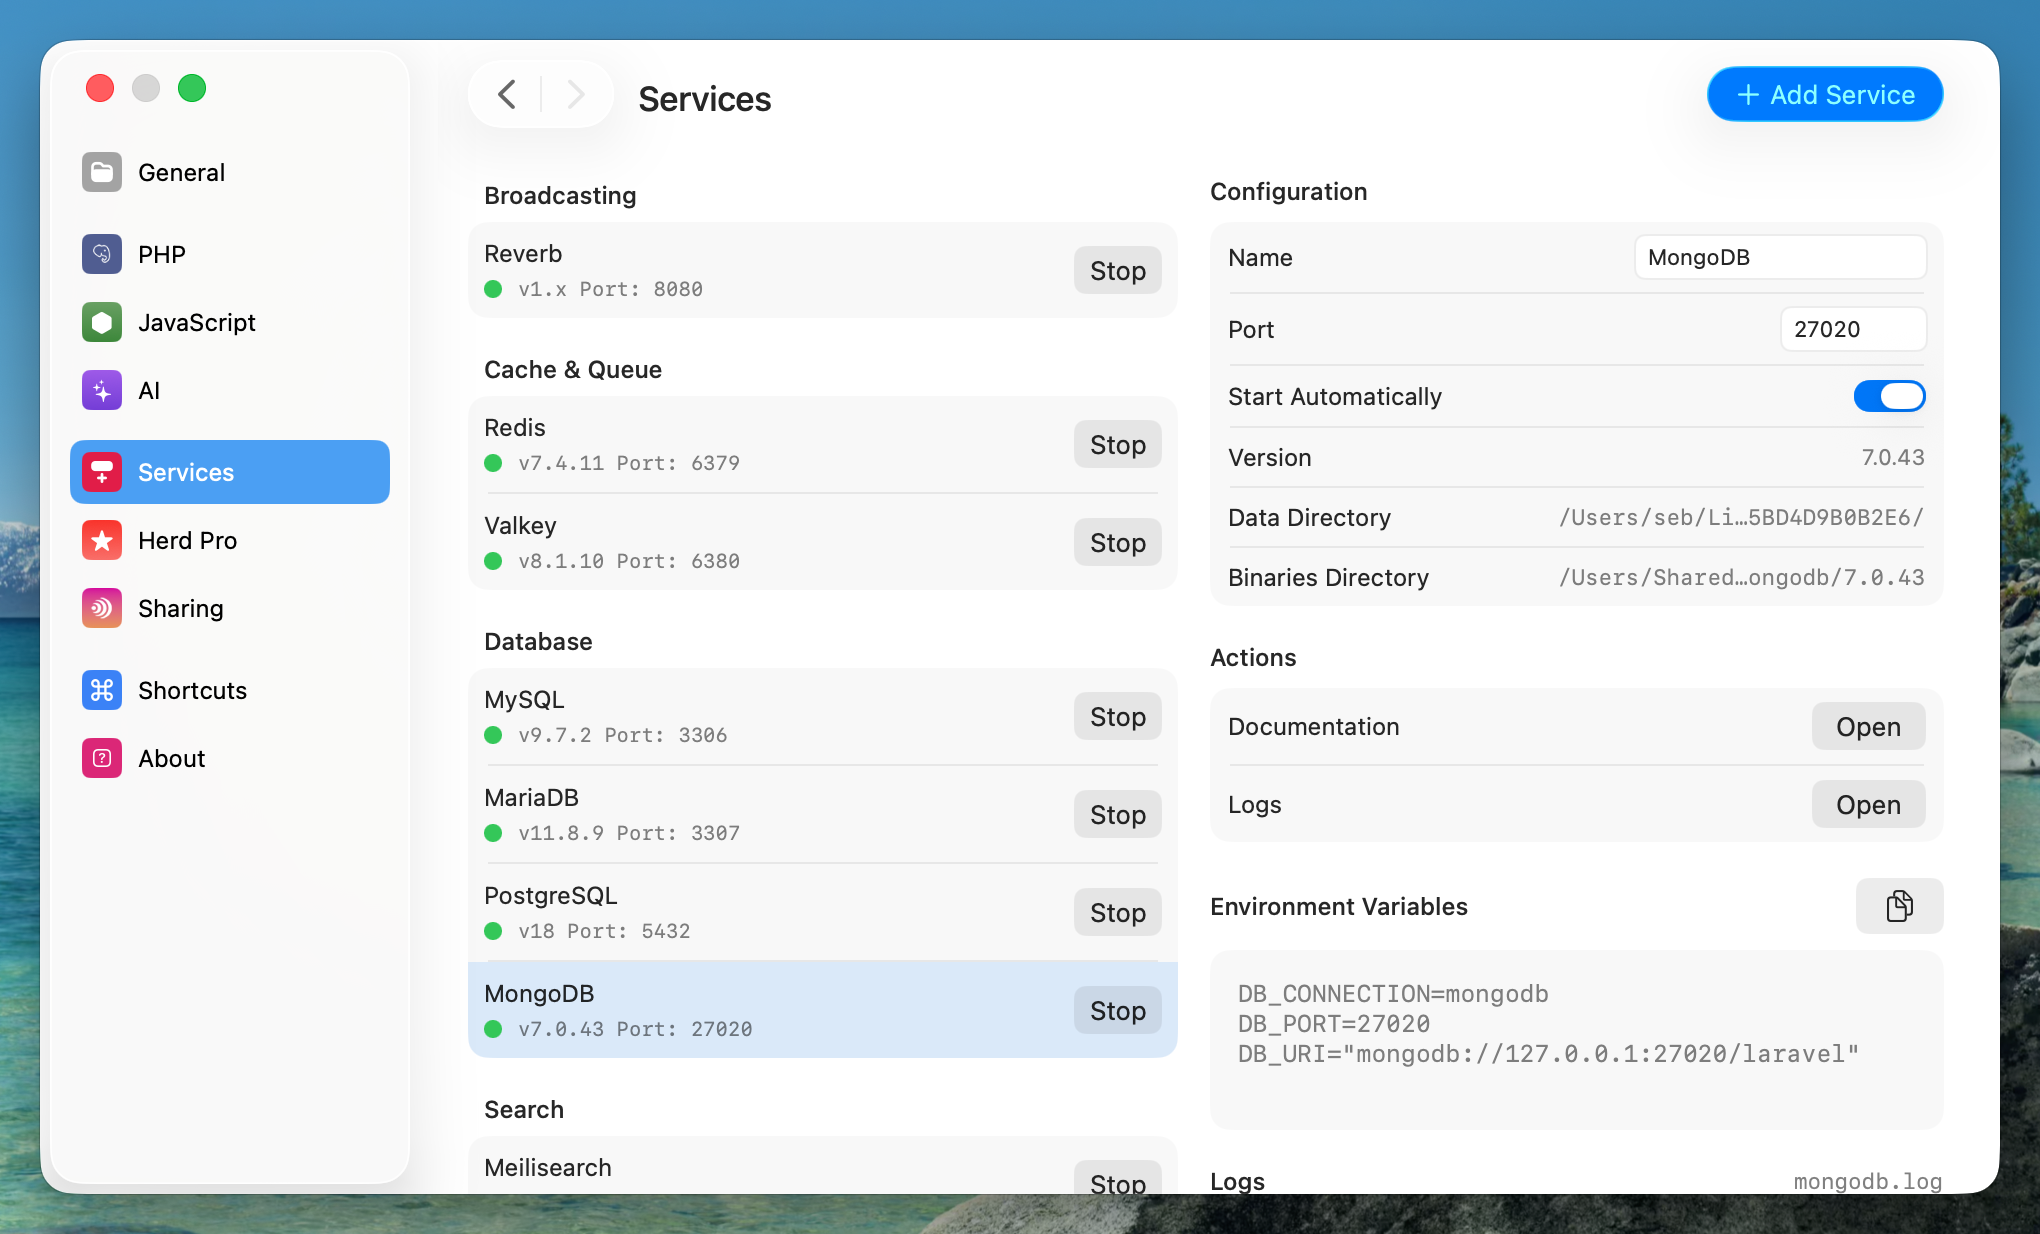
Task: Click the green status dot for MongoDB
Action: coord(493,1029)
